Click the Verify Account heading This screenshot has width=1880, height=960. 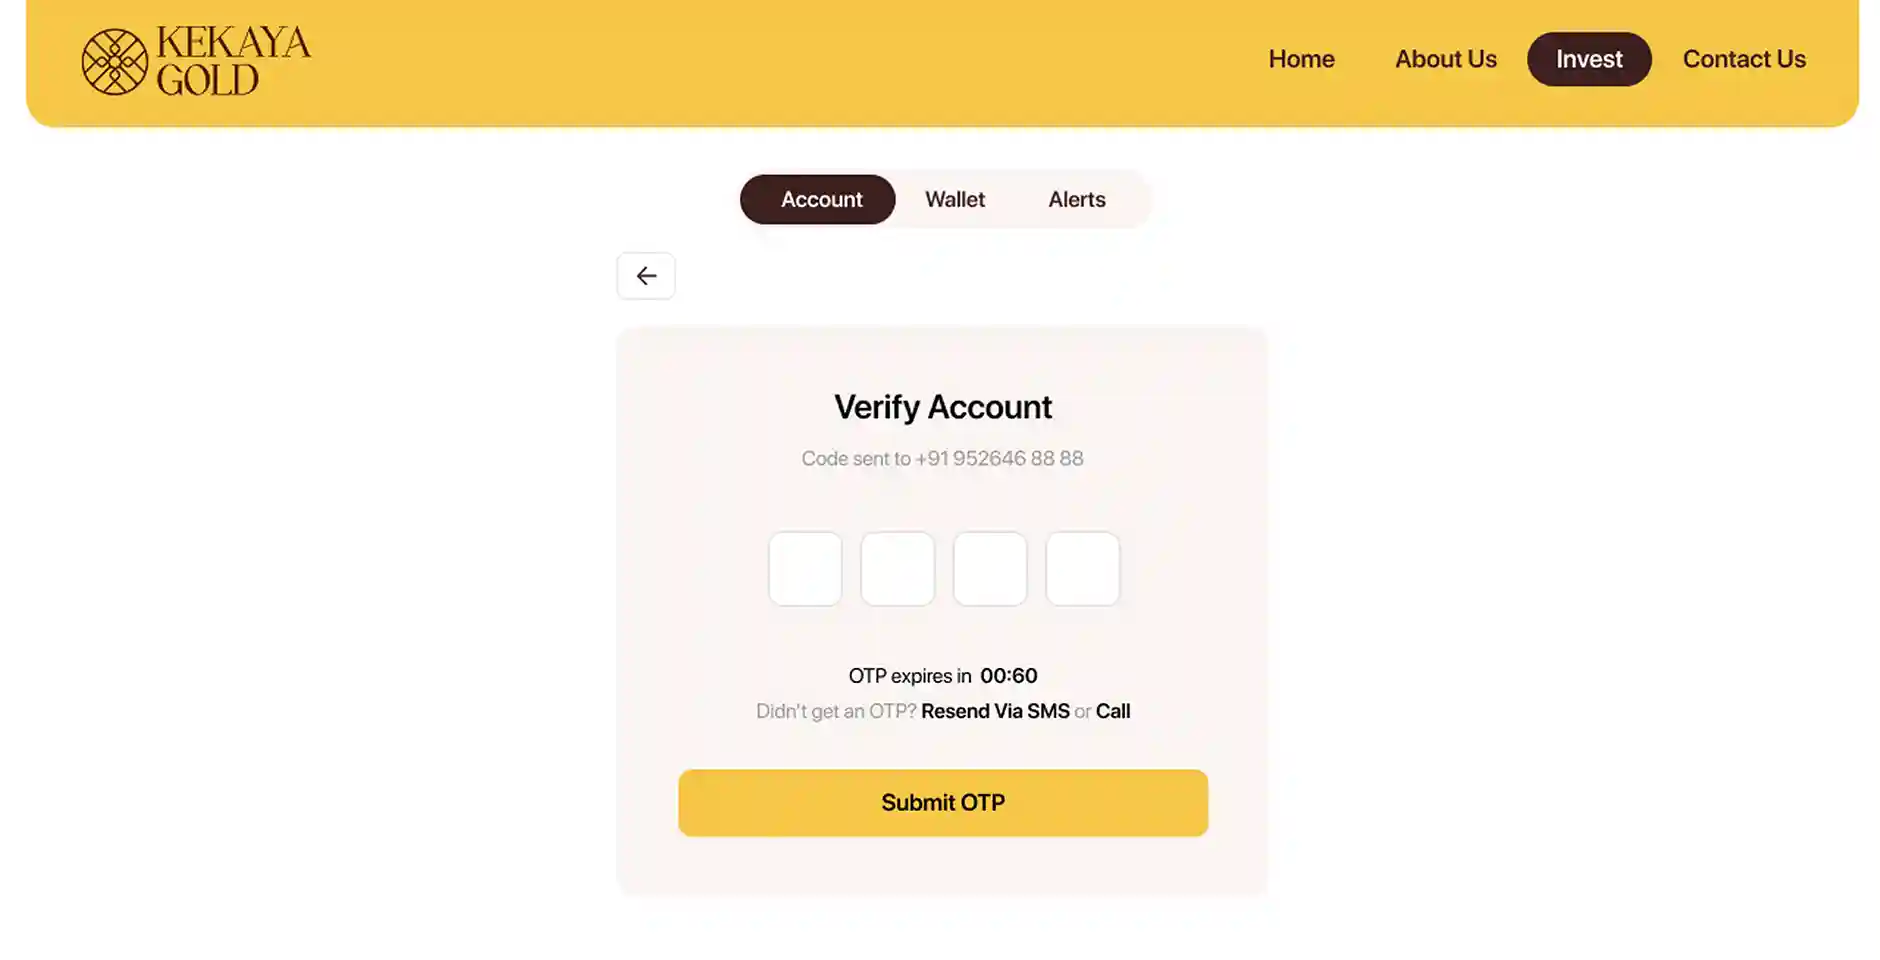(x=943, y=407)
